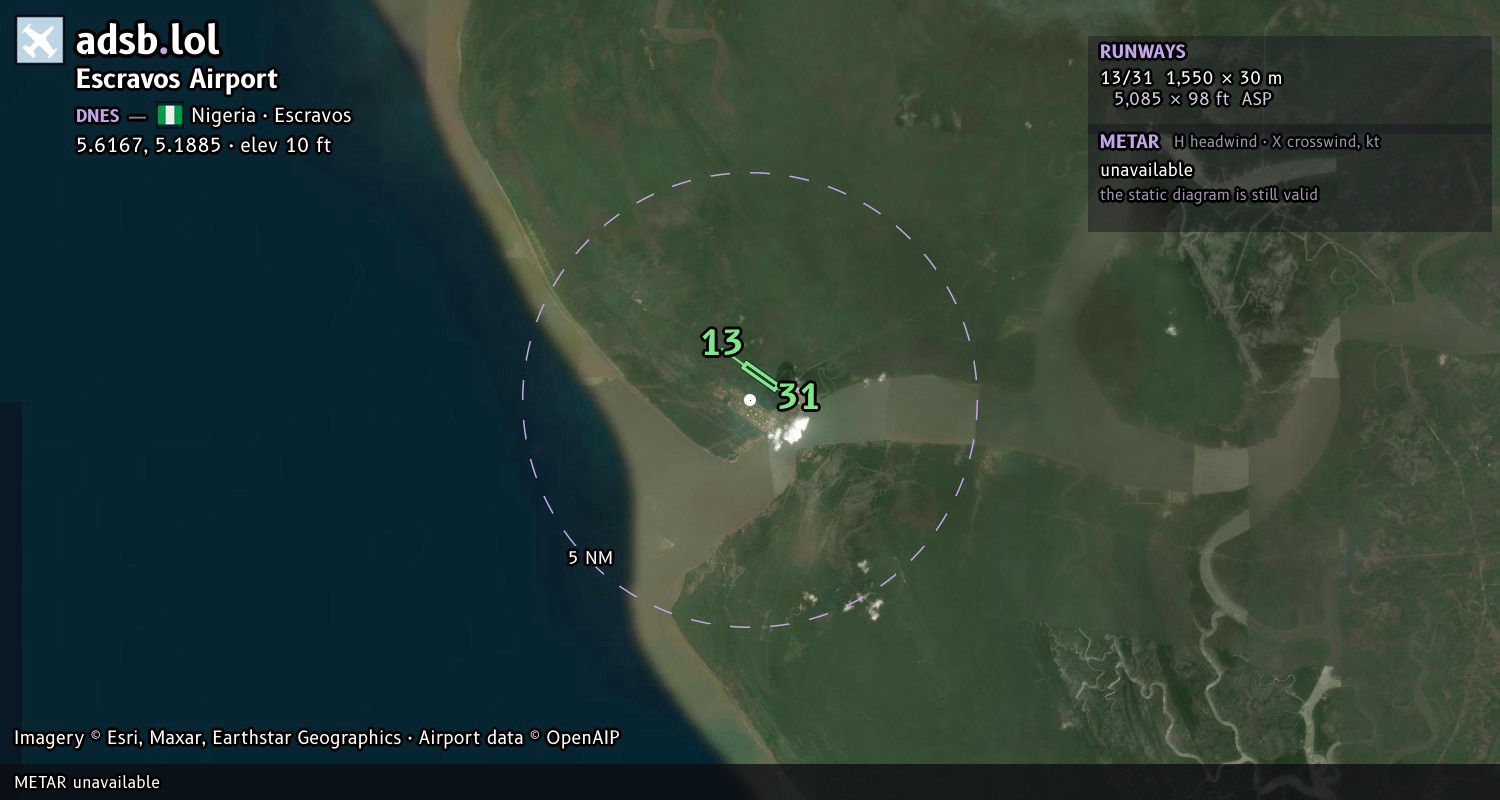Click the coordinates "5.6167, 5.1885 · elev 10 ft"

click(x=203, y=145)
